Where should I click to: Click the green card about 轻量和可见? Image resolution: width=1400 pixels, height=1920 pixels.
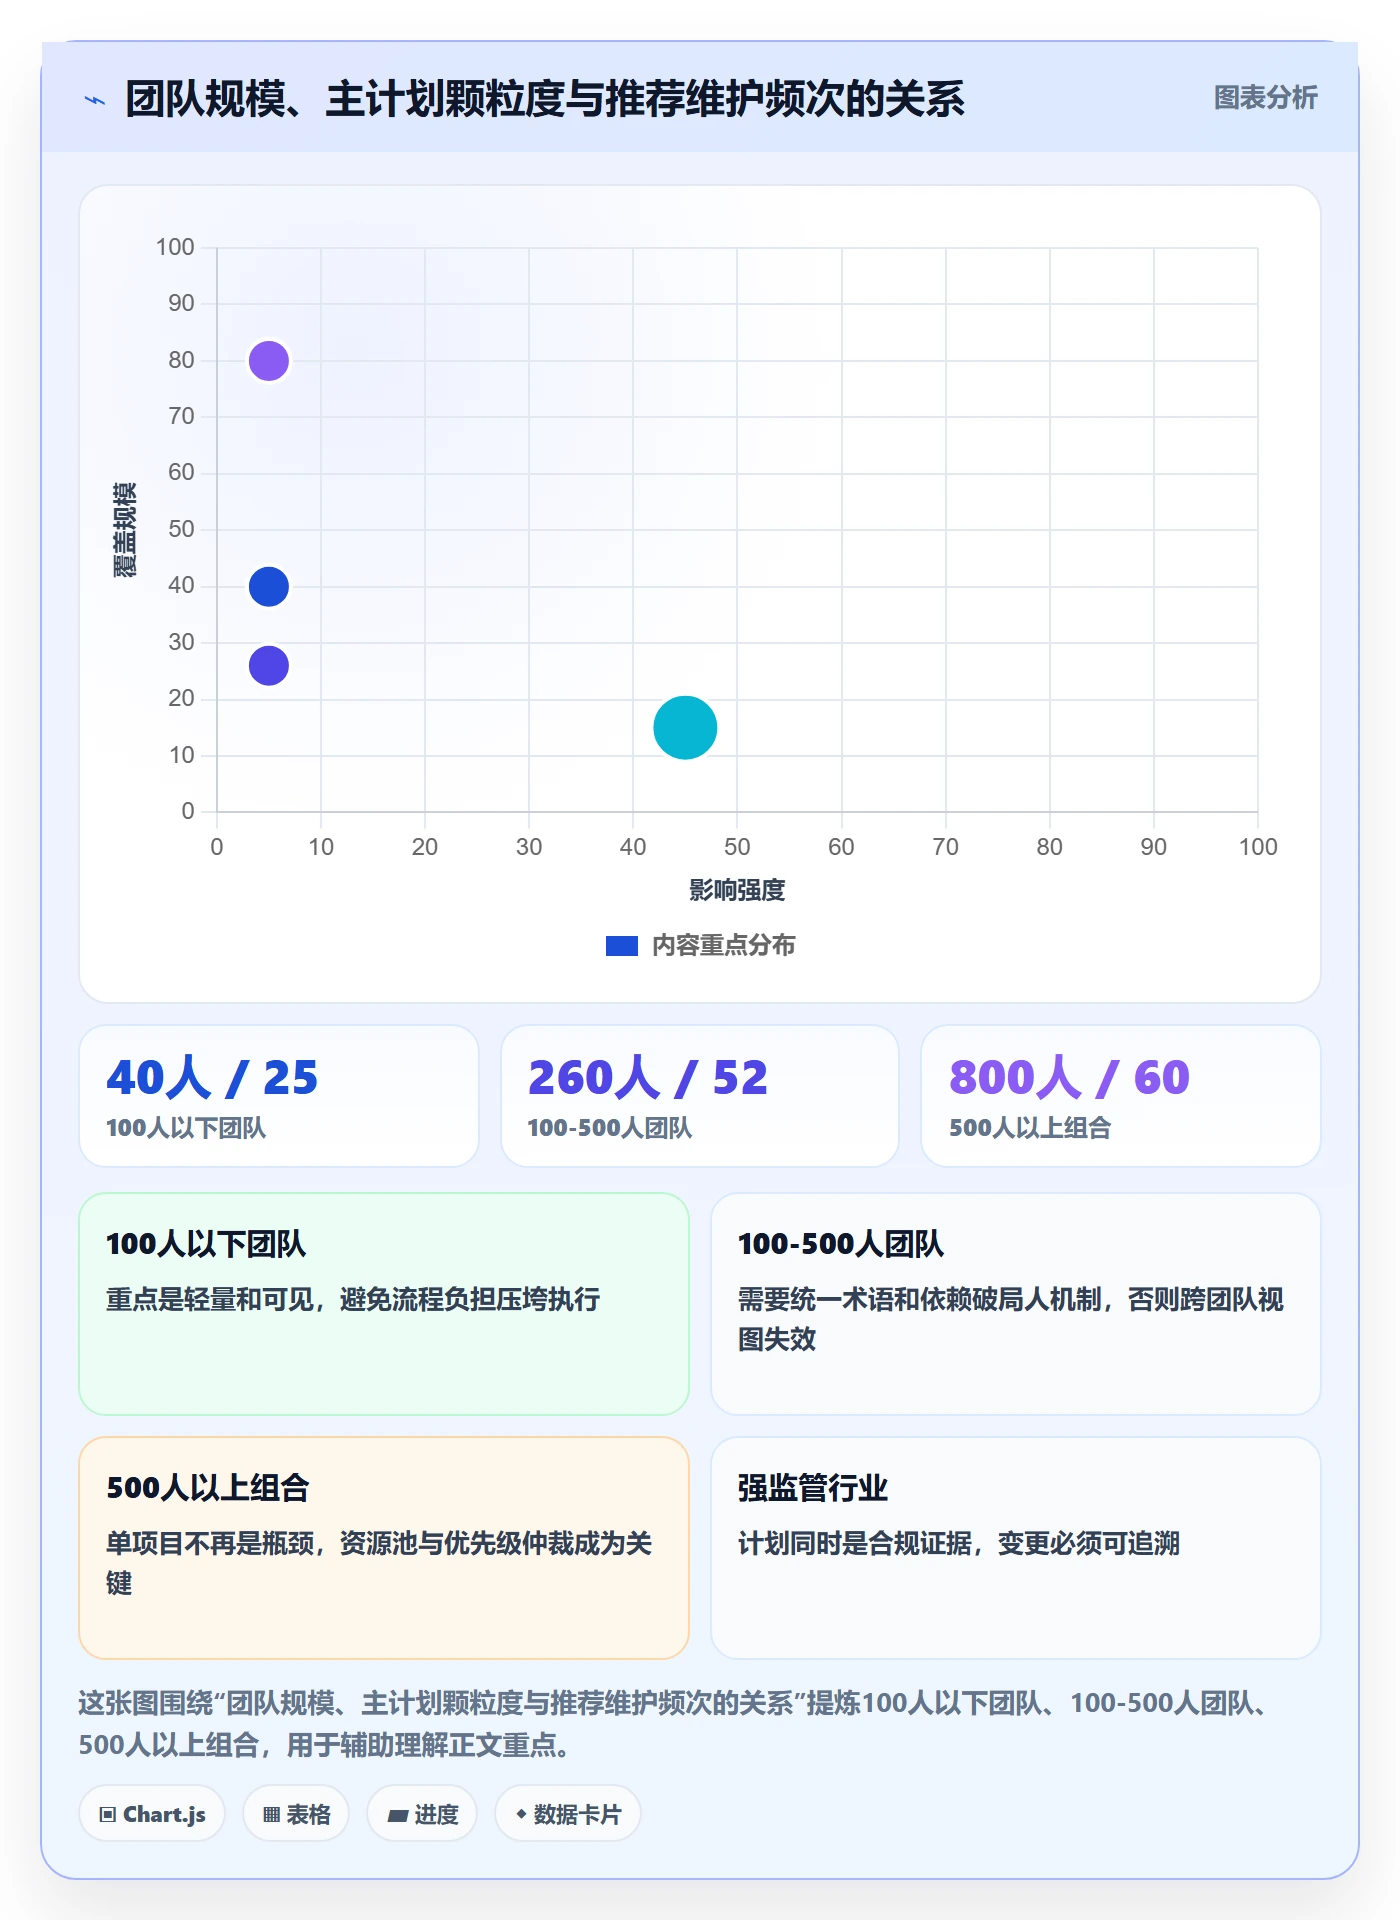(384, 1303)
